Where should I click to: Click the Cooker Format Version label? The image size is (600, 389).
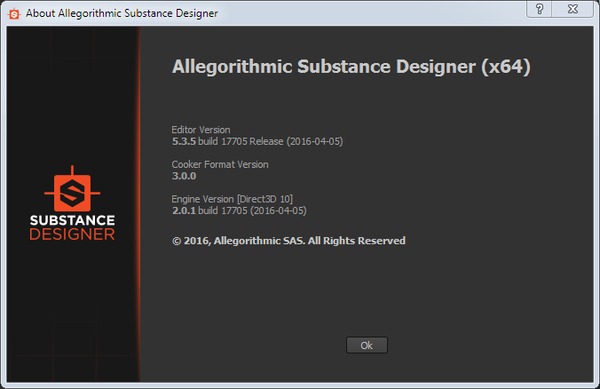[220, 164]
